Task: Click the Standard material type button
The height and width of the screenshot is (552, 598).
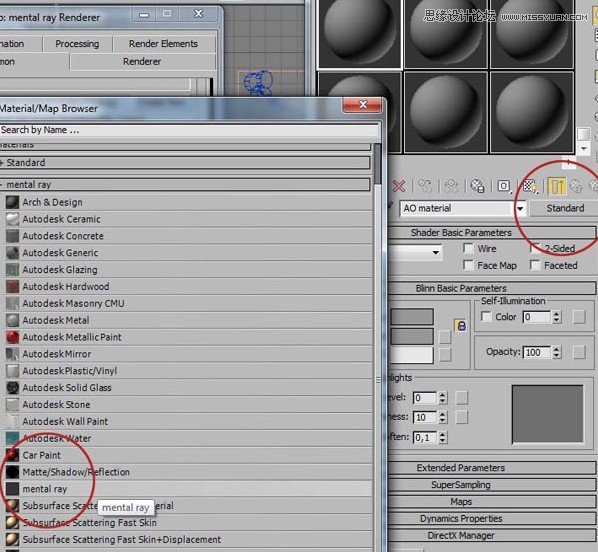Action: point(565,208)
